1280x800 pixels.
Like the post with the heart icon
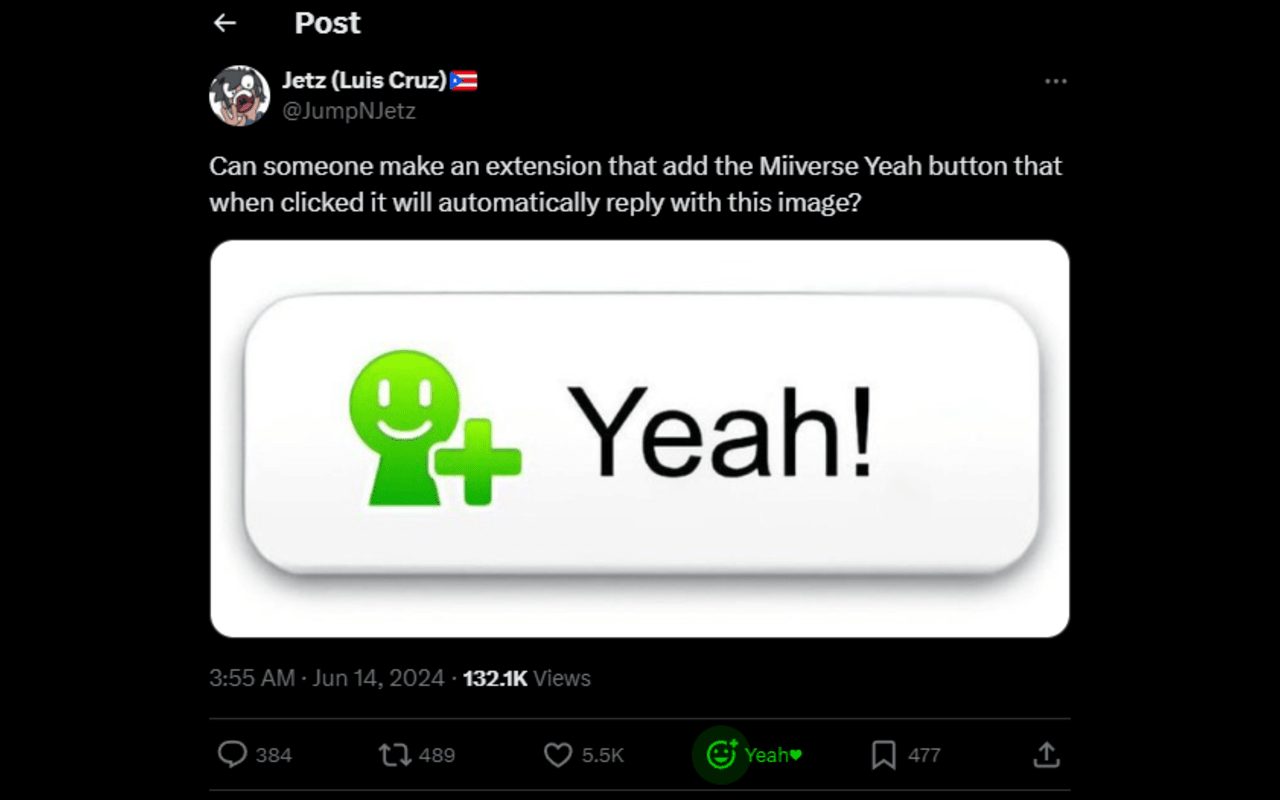557,754
